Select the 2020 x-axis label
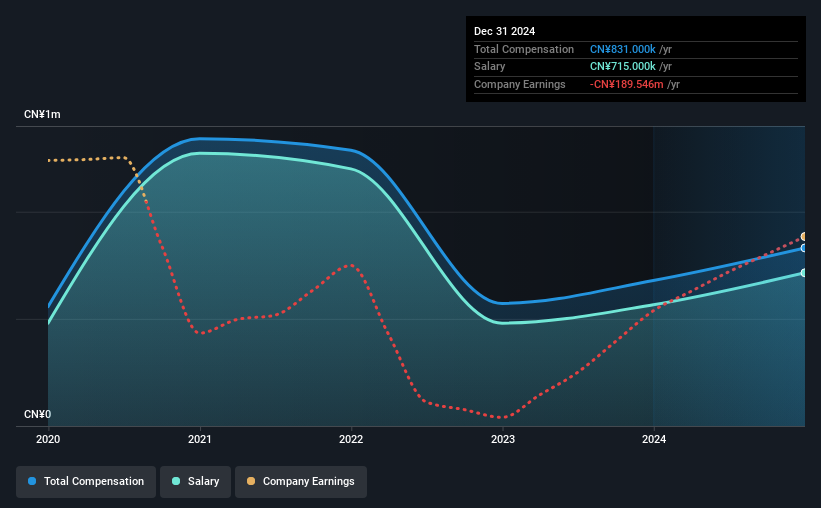 (x=48, y=439)
